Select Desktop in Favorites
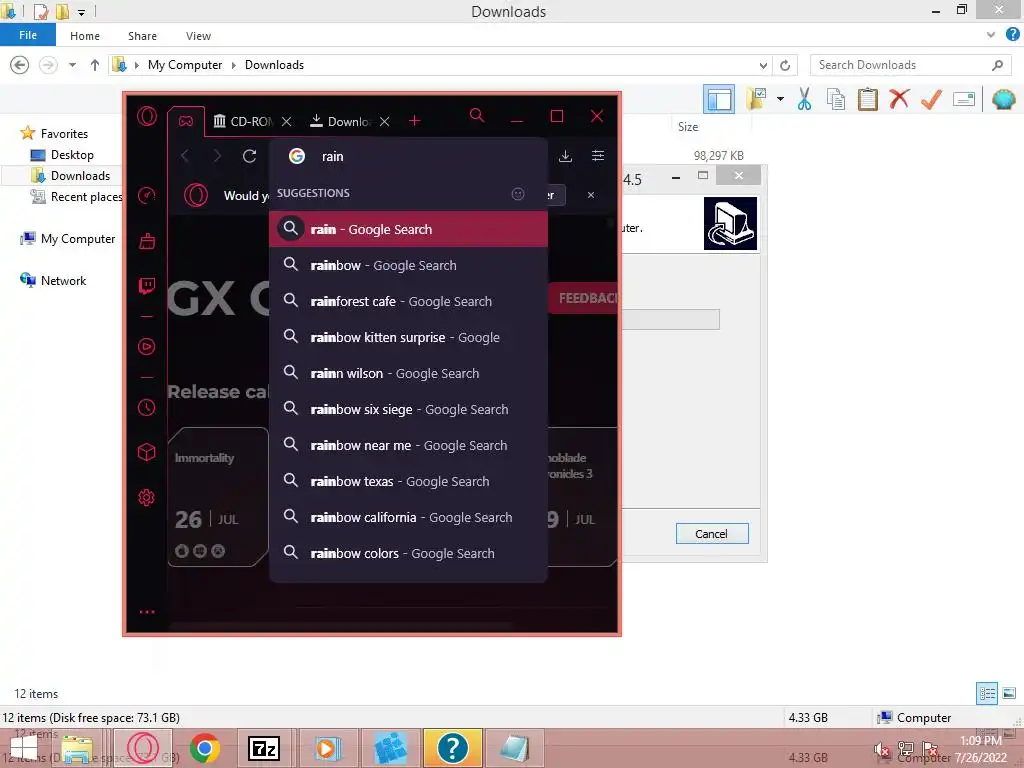 coord(72,155)
